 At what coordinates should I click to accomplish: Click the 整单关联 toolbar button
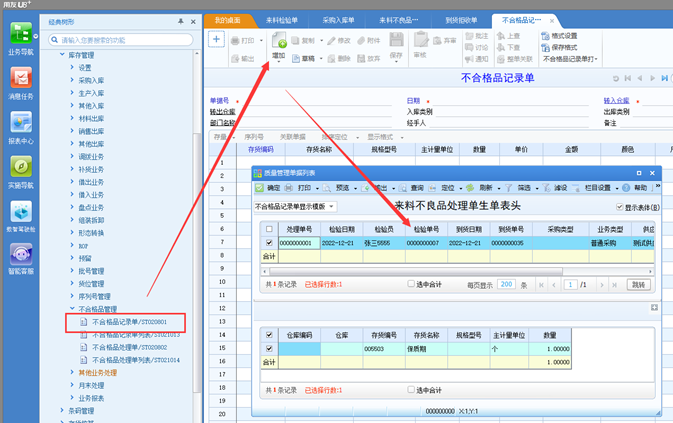point(515,59)
